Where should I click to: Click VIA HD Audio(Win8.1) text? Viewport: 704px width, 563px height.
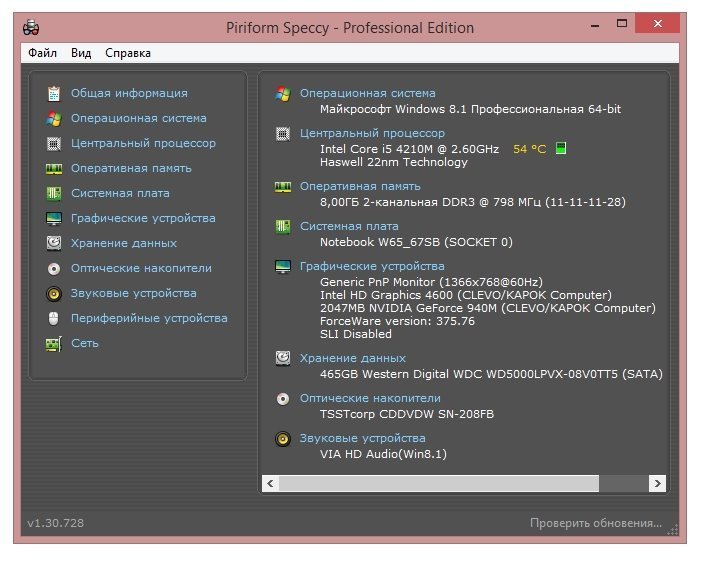pos(383,454)
